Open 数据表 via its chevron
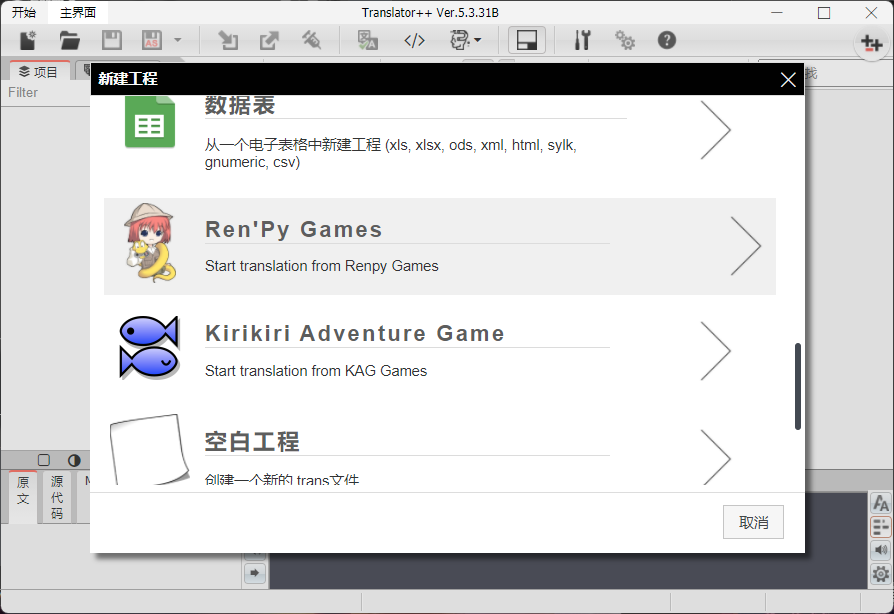 click(716, 129)
